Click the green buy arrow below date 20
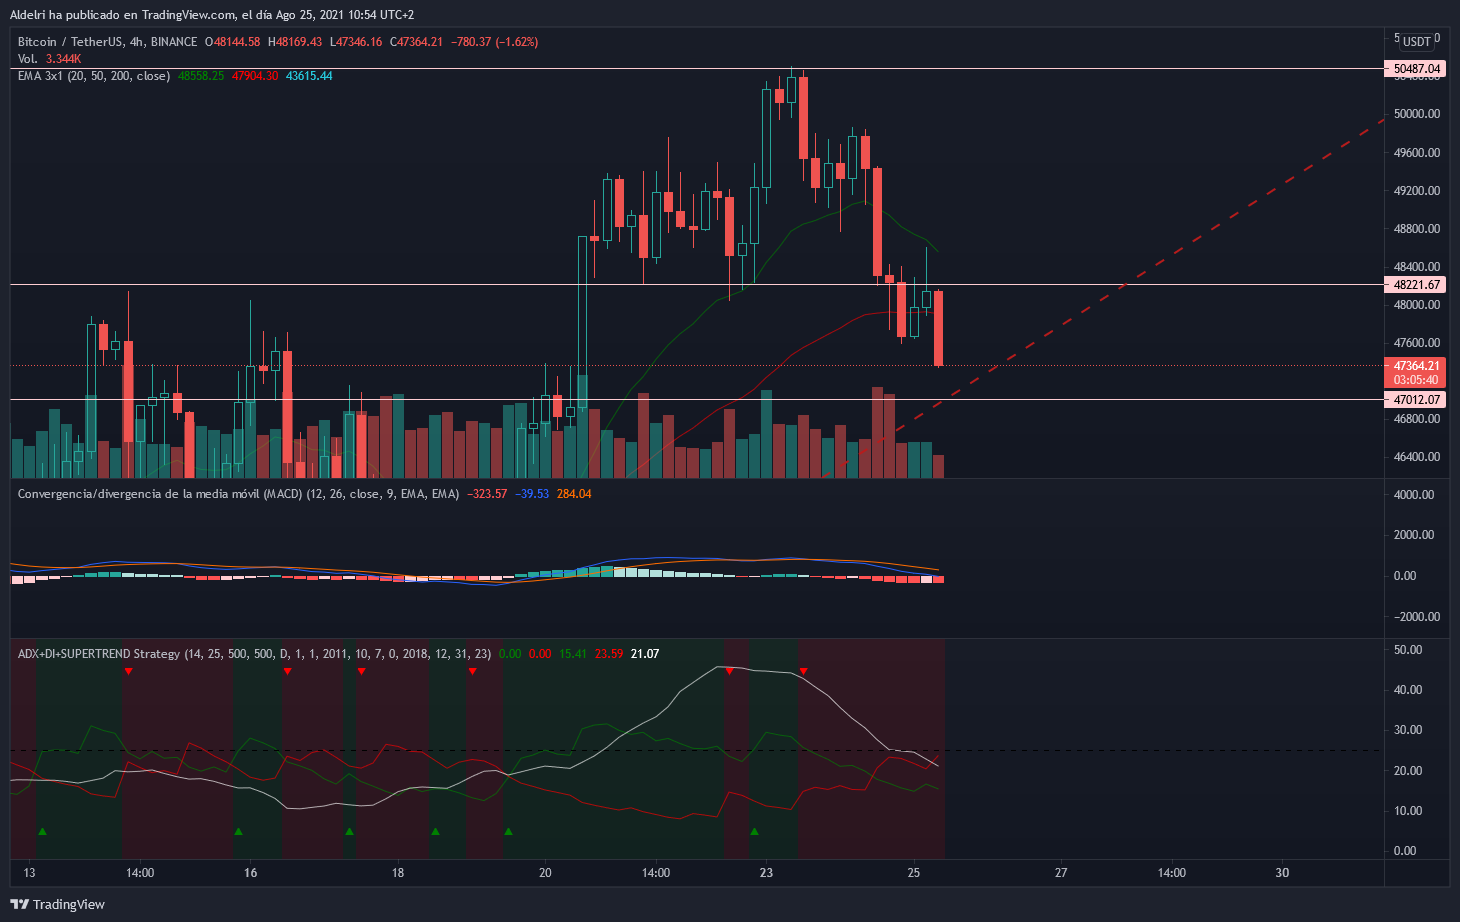This screenshot has height=922, width=1460. tap(508, 831)
